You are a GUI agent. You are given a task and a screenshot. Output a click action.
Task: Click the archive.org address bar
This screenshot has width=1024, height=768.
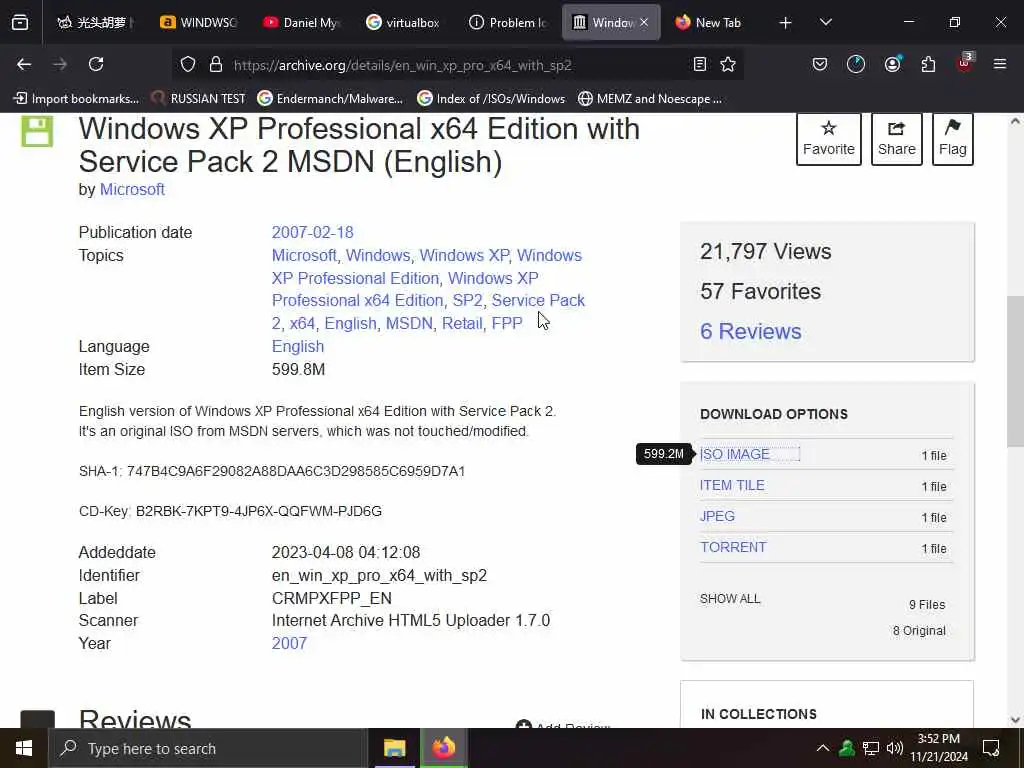tap(457, 65)
